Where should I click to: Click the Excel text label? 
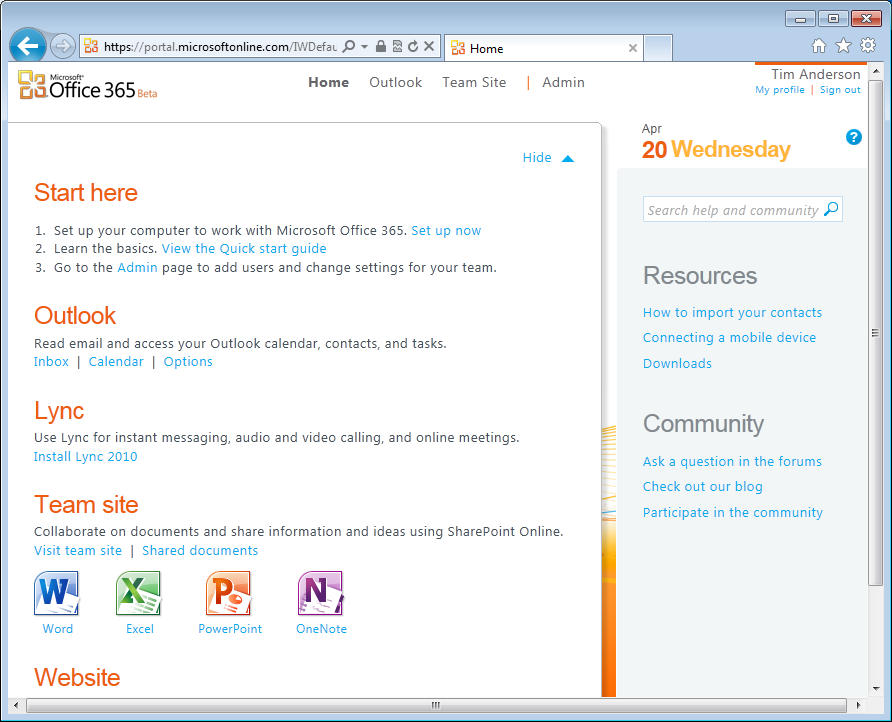(140, 629)
